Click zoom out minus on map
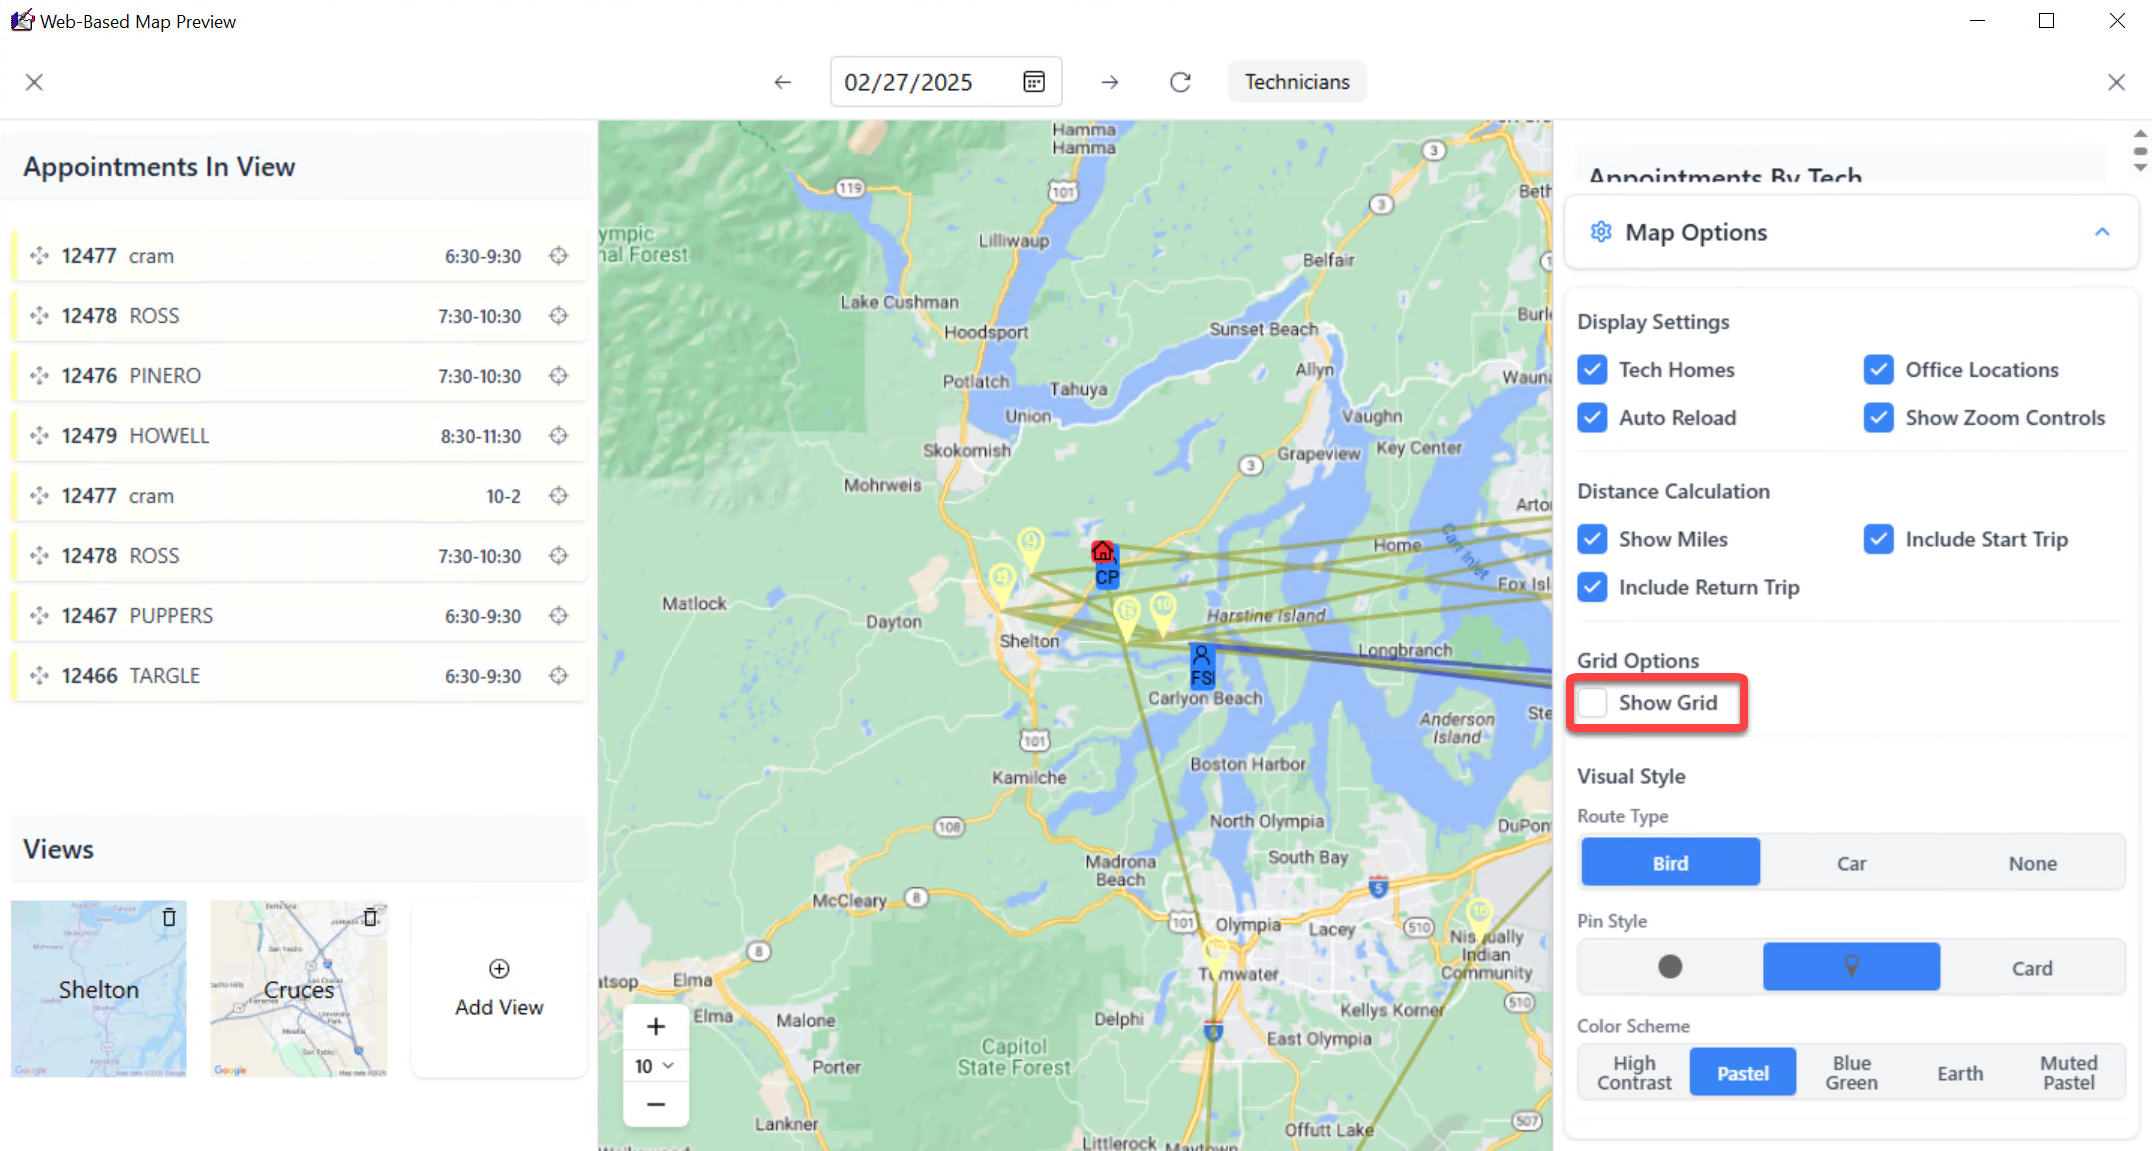The image size is (2152, 1151). (x=655, y=1104)
